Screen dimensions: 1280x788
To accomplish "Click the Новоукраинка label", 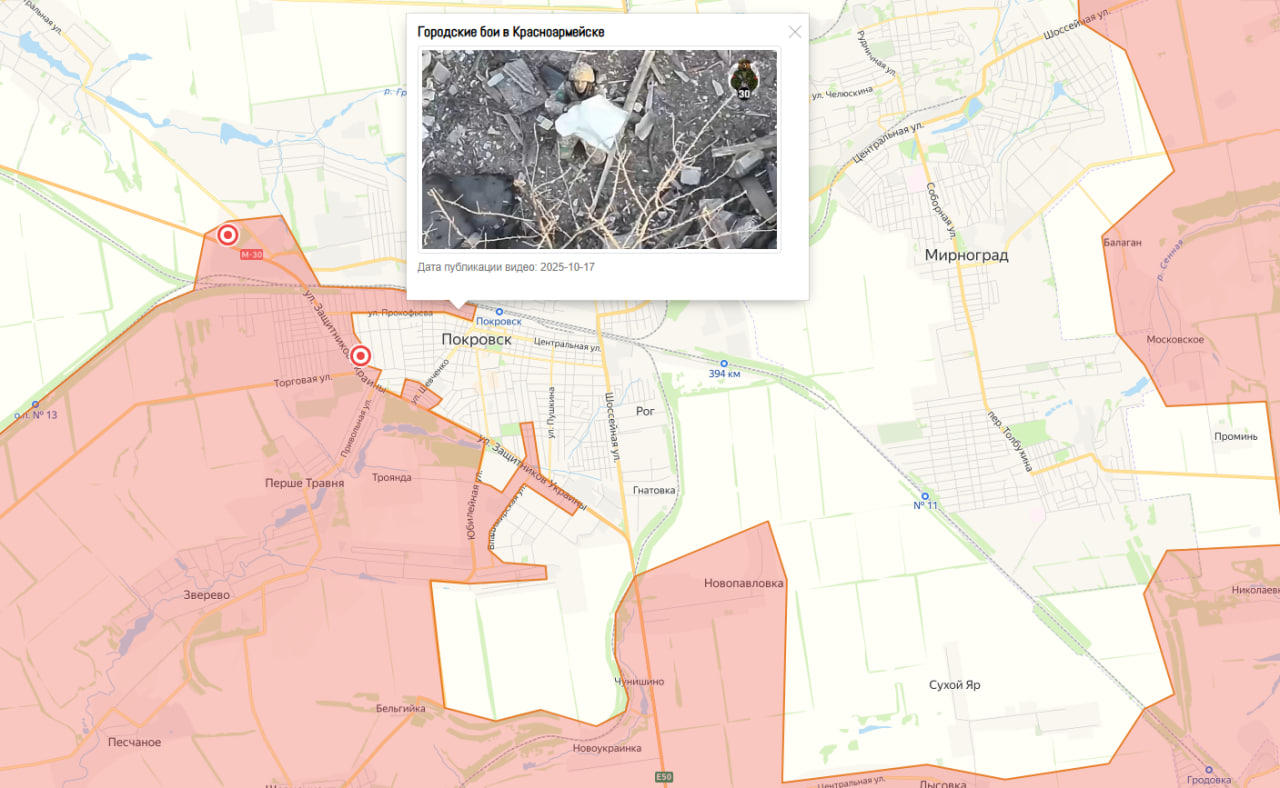I will (x=606, y=748).
